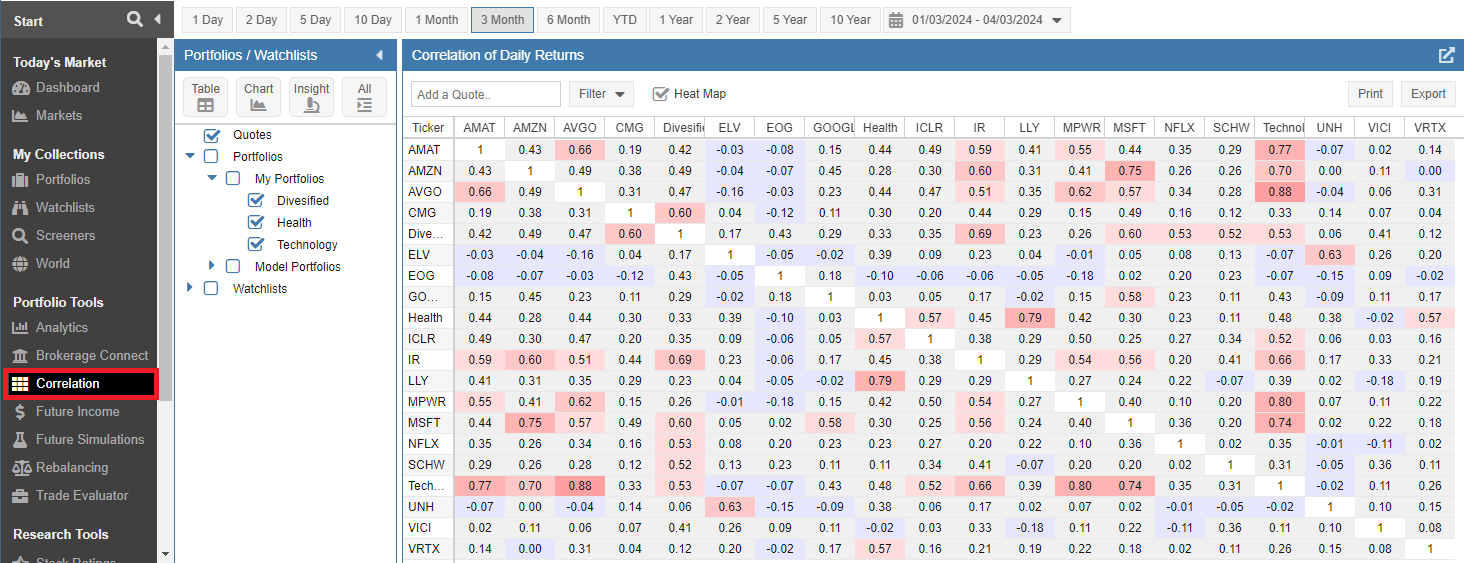Viewport: 1464px width, 563px height.
Task: Click the Ticker column header
Action: pyautogui.click(x=429, y=128)
